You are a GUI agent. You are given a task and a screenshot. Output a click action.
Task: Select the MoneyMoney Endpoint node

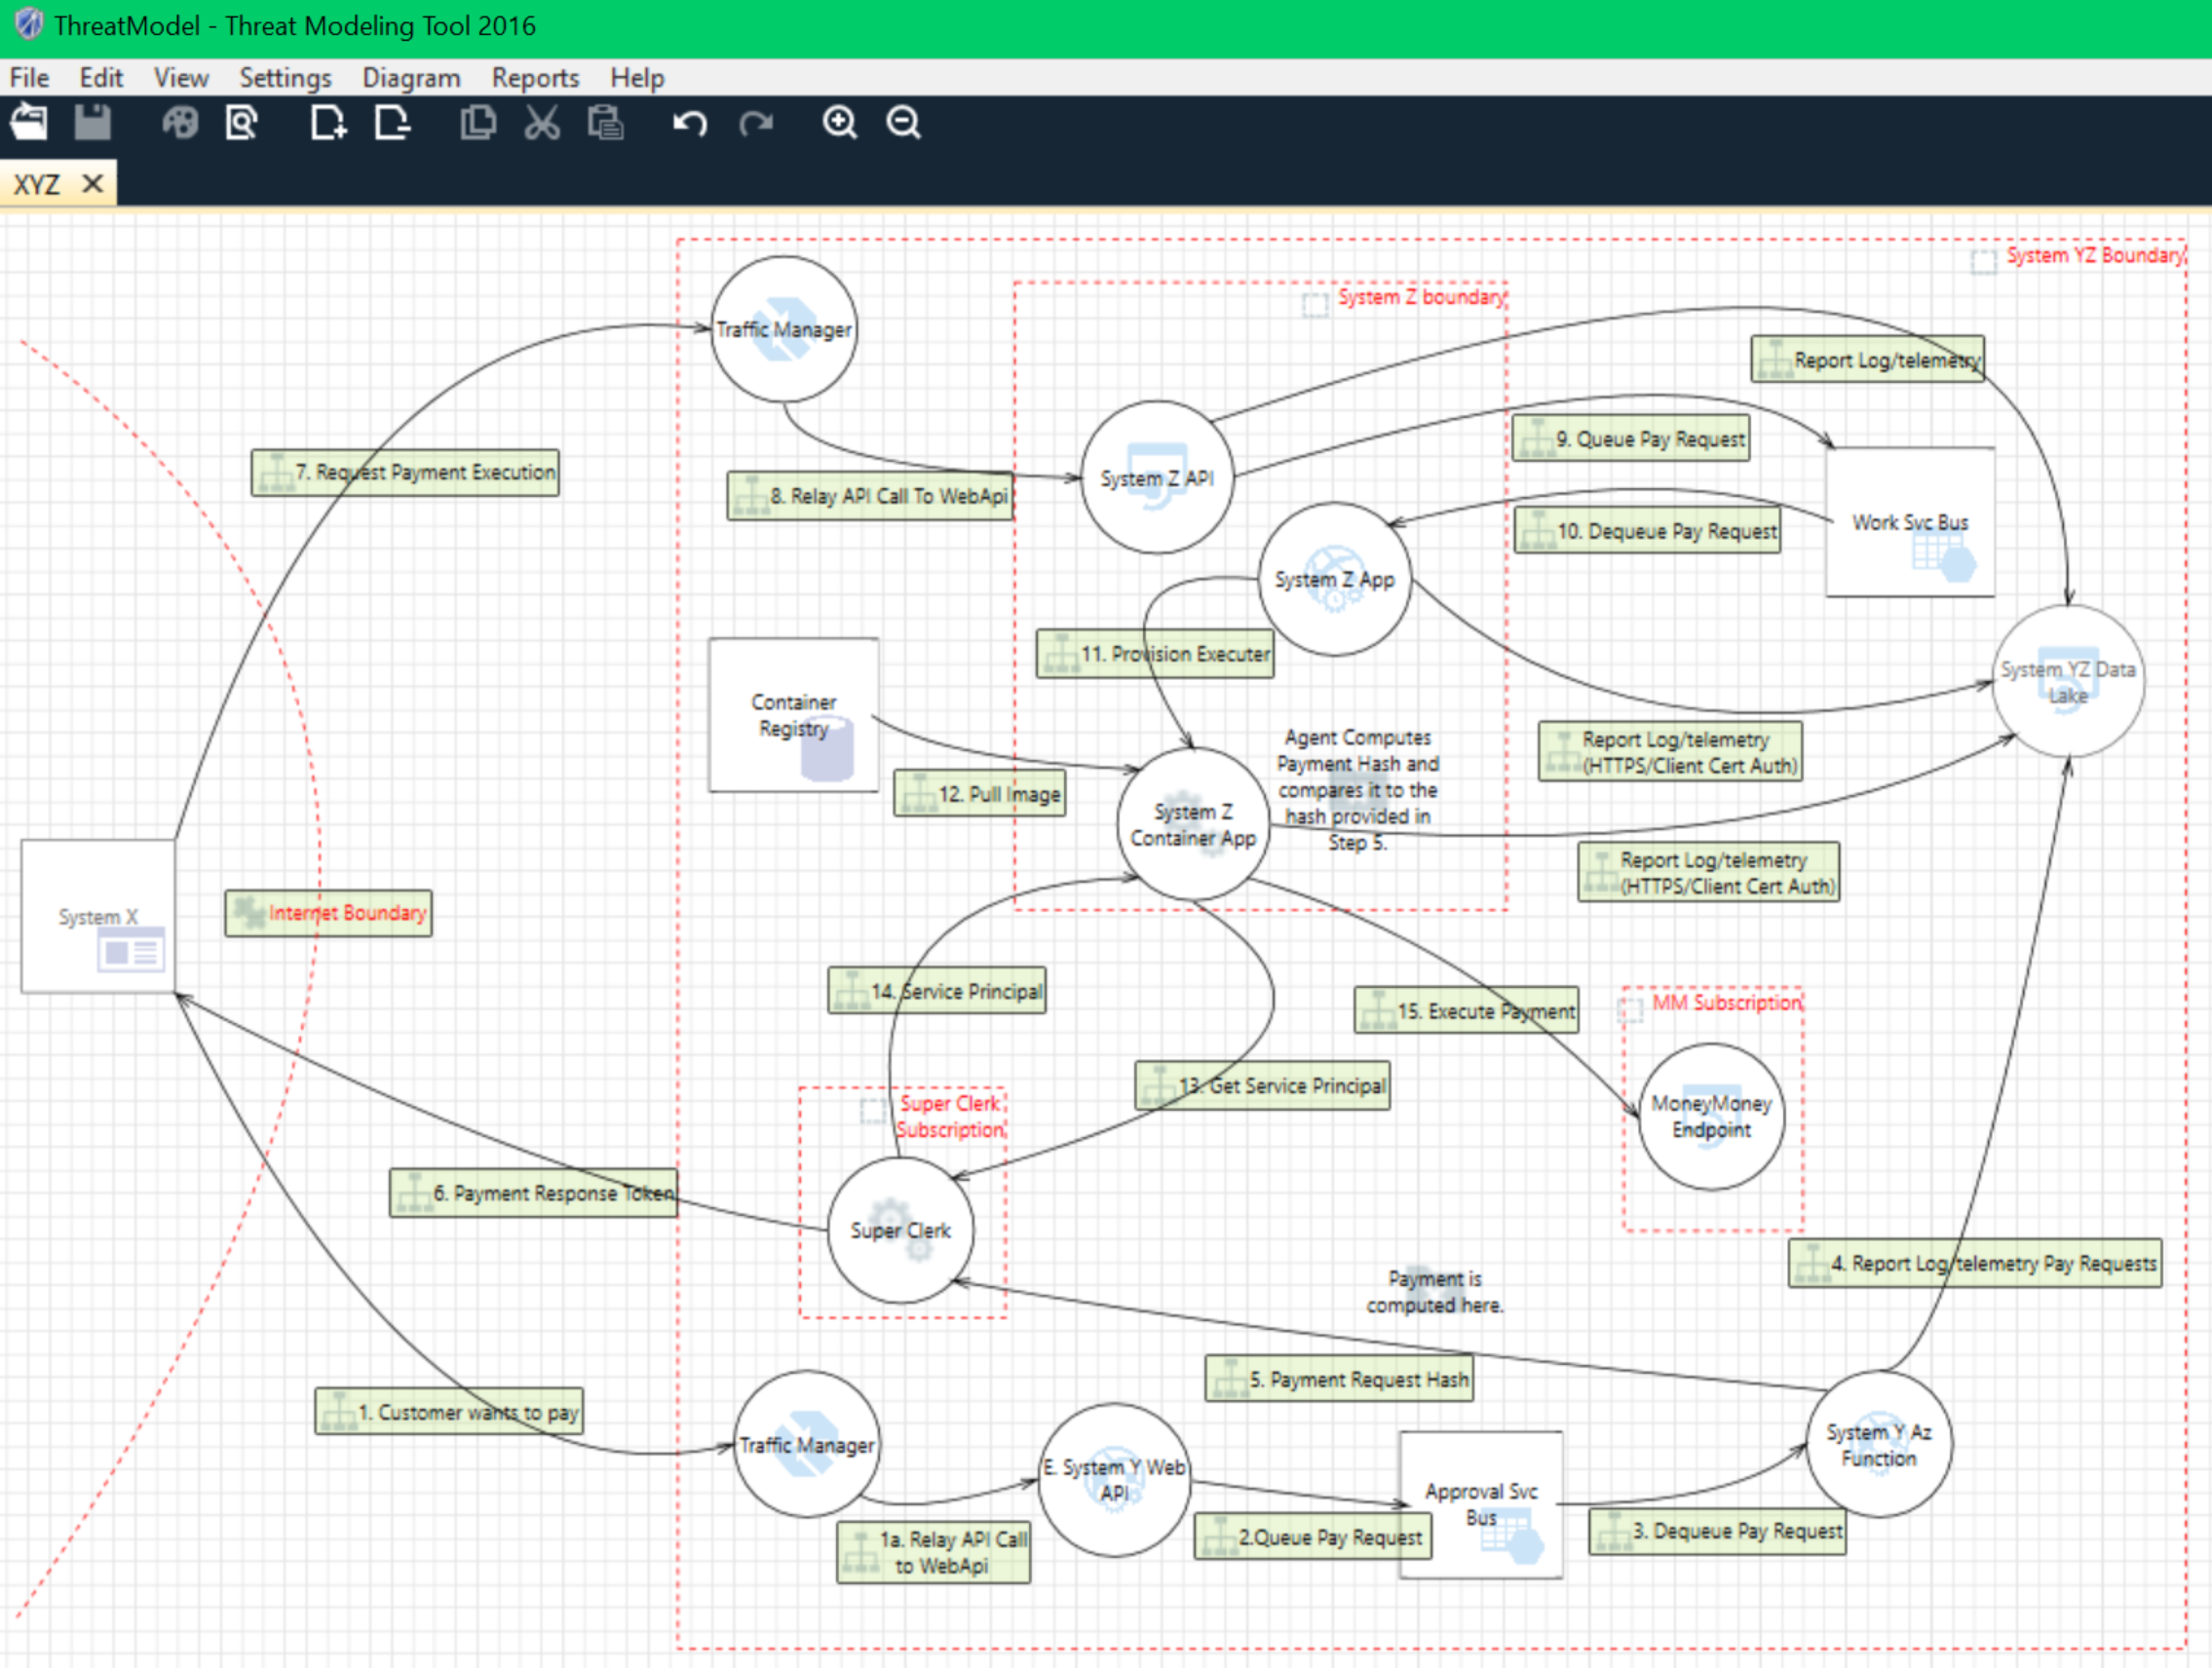tap(1711, 1117)
